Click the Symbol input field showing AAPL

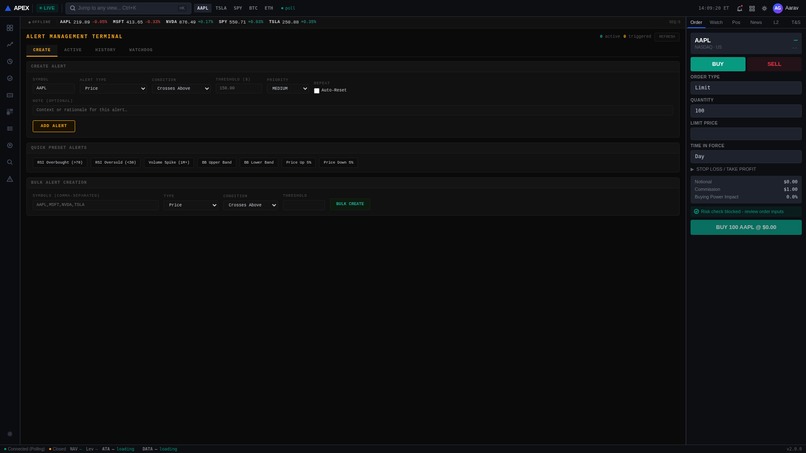tap(53, 88)
